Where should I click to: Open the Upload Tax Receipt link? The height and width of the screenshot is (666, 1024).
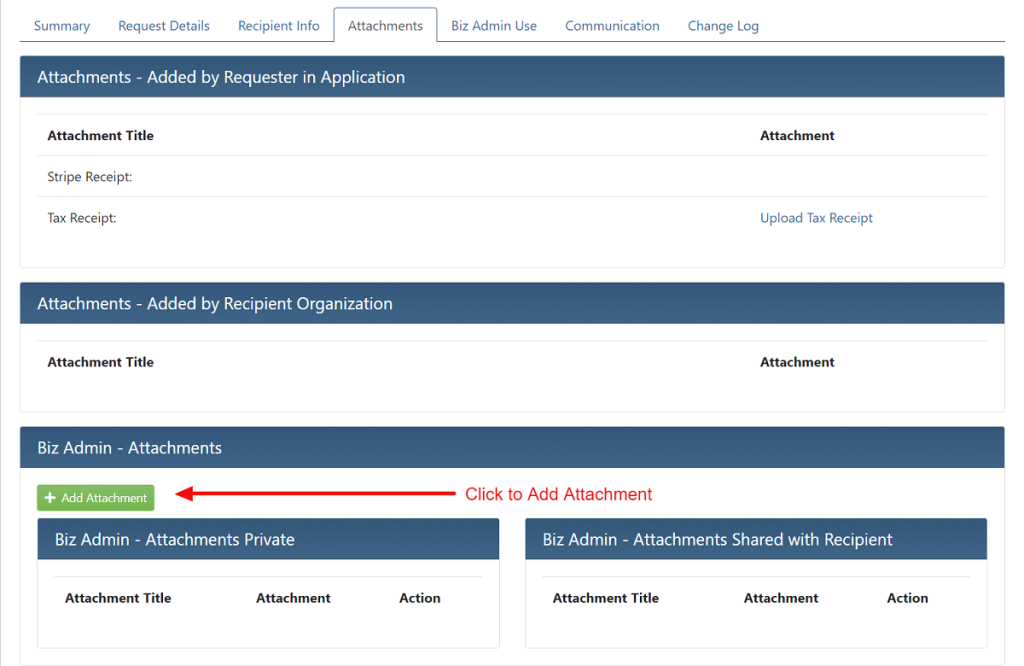click(816, 218)
